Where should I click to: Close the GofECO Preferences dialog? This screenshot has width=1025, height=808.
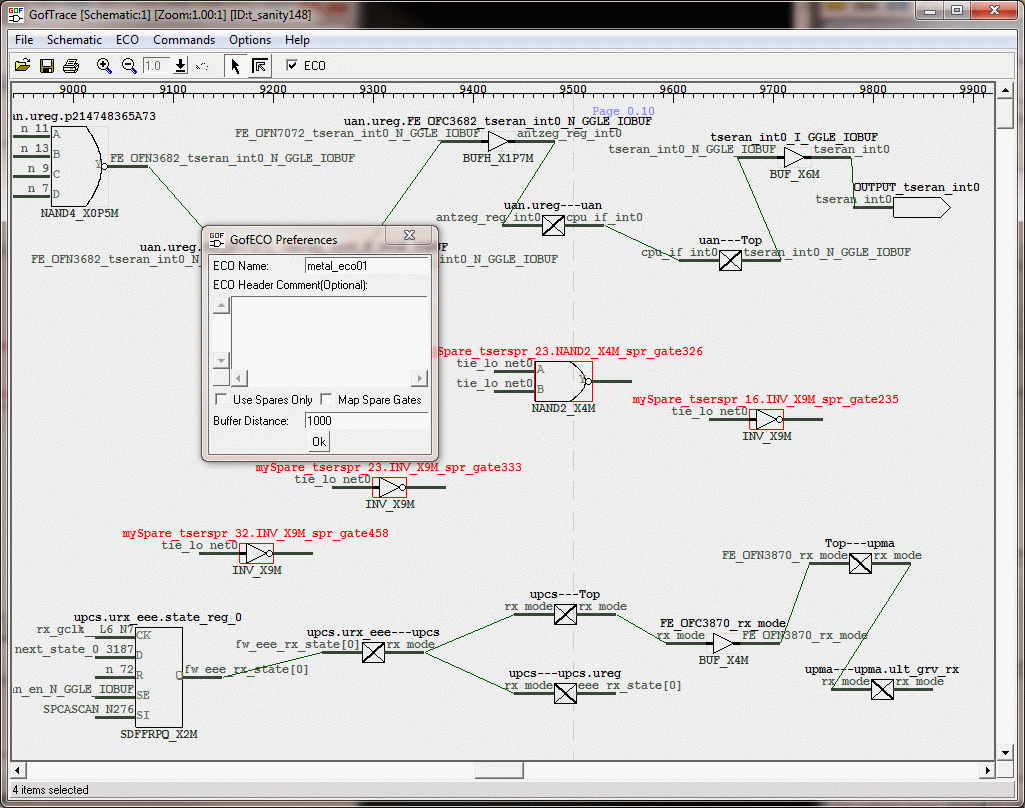[411, 236]
